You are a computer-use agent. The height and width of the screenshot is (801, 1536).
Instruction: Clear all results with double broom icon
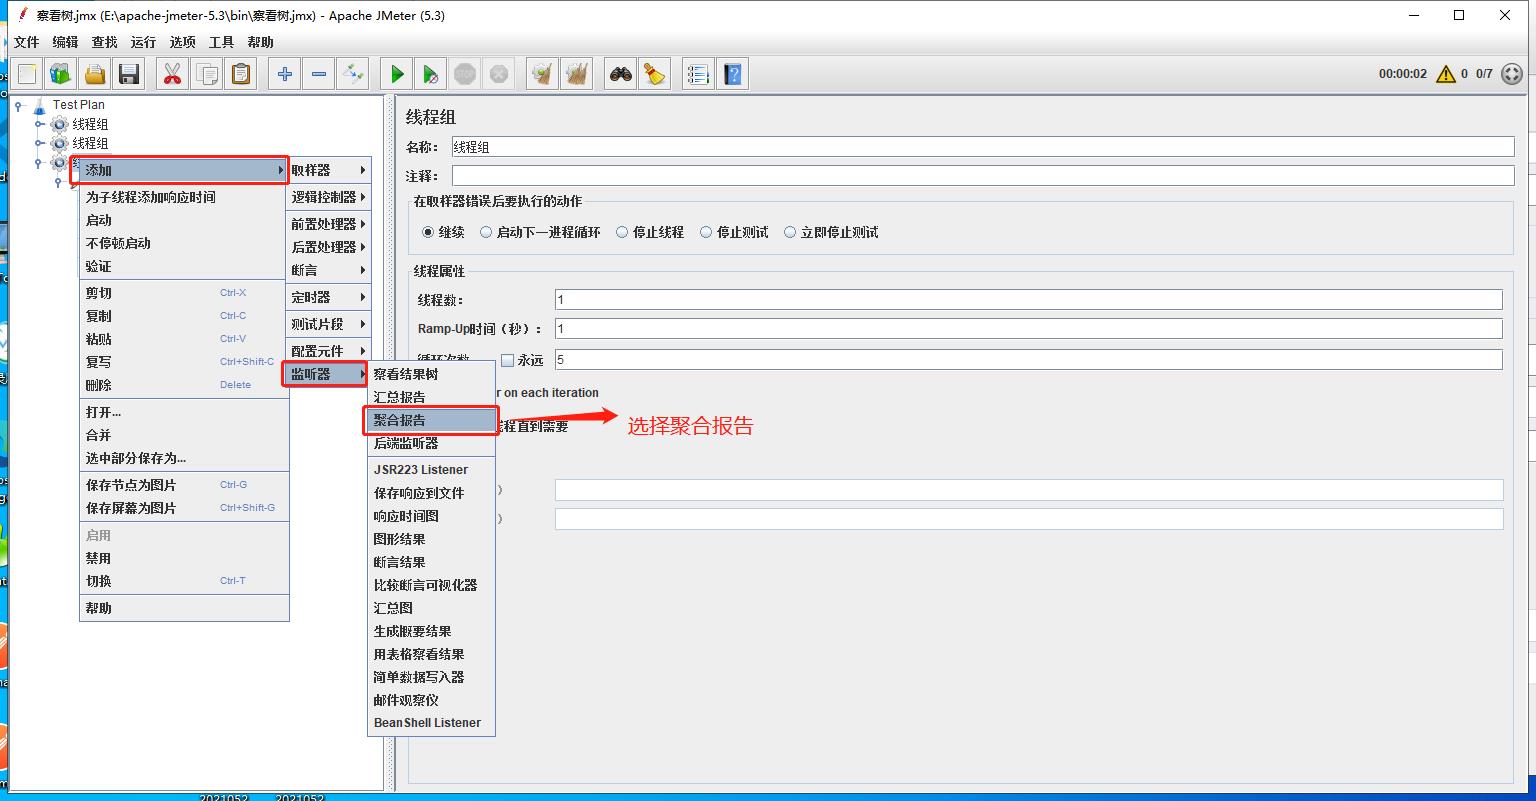point(577,74)
